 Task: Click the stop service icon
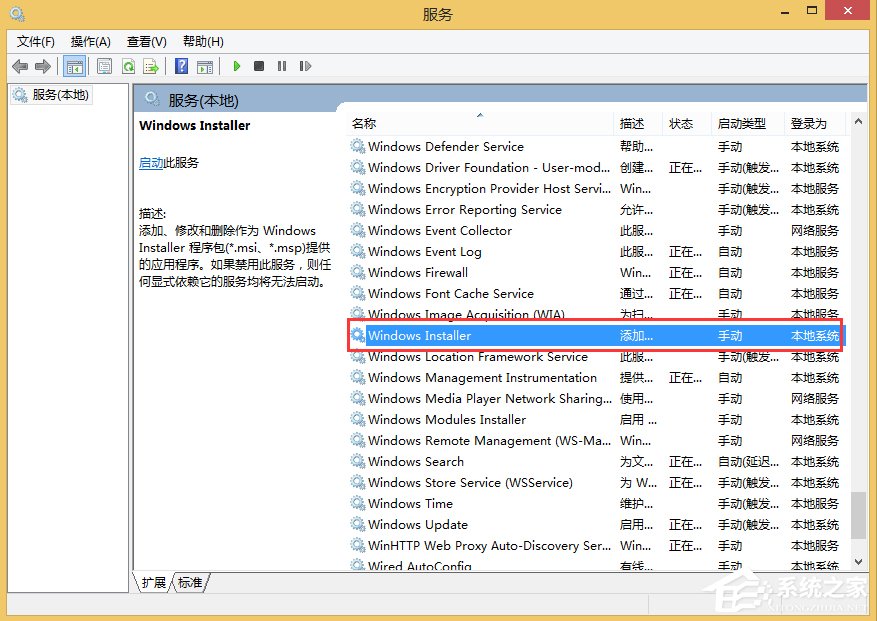tap(258, 66)
